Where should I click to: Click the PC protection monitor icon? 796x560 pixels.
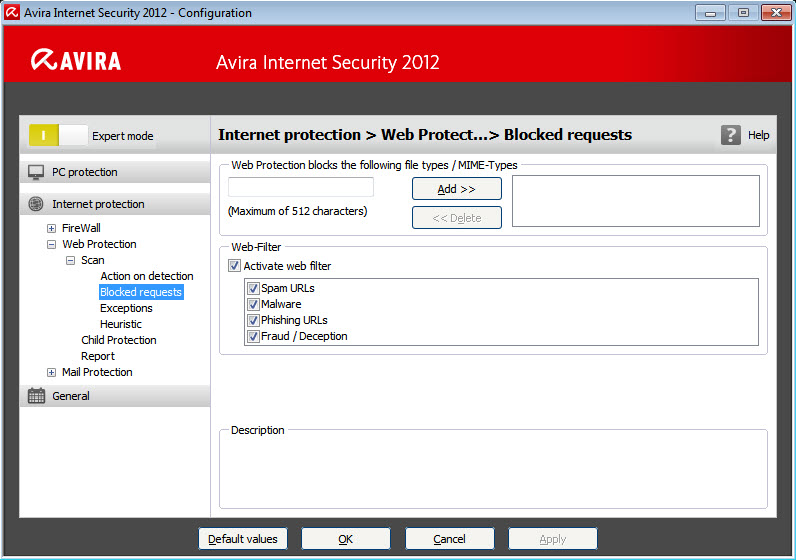pos(36,172)
